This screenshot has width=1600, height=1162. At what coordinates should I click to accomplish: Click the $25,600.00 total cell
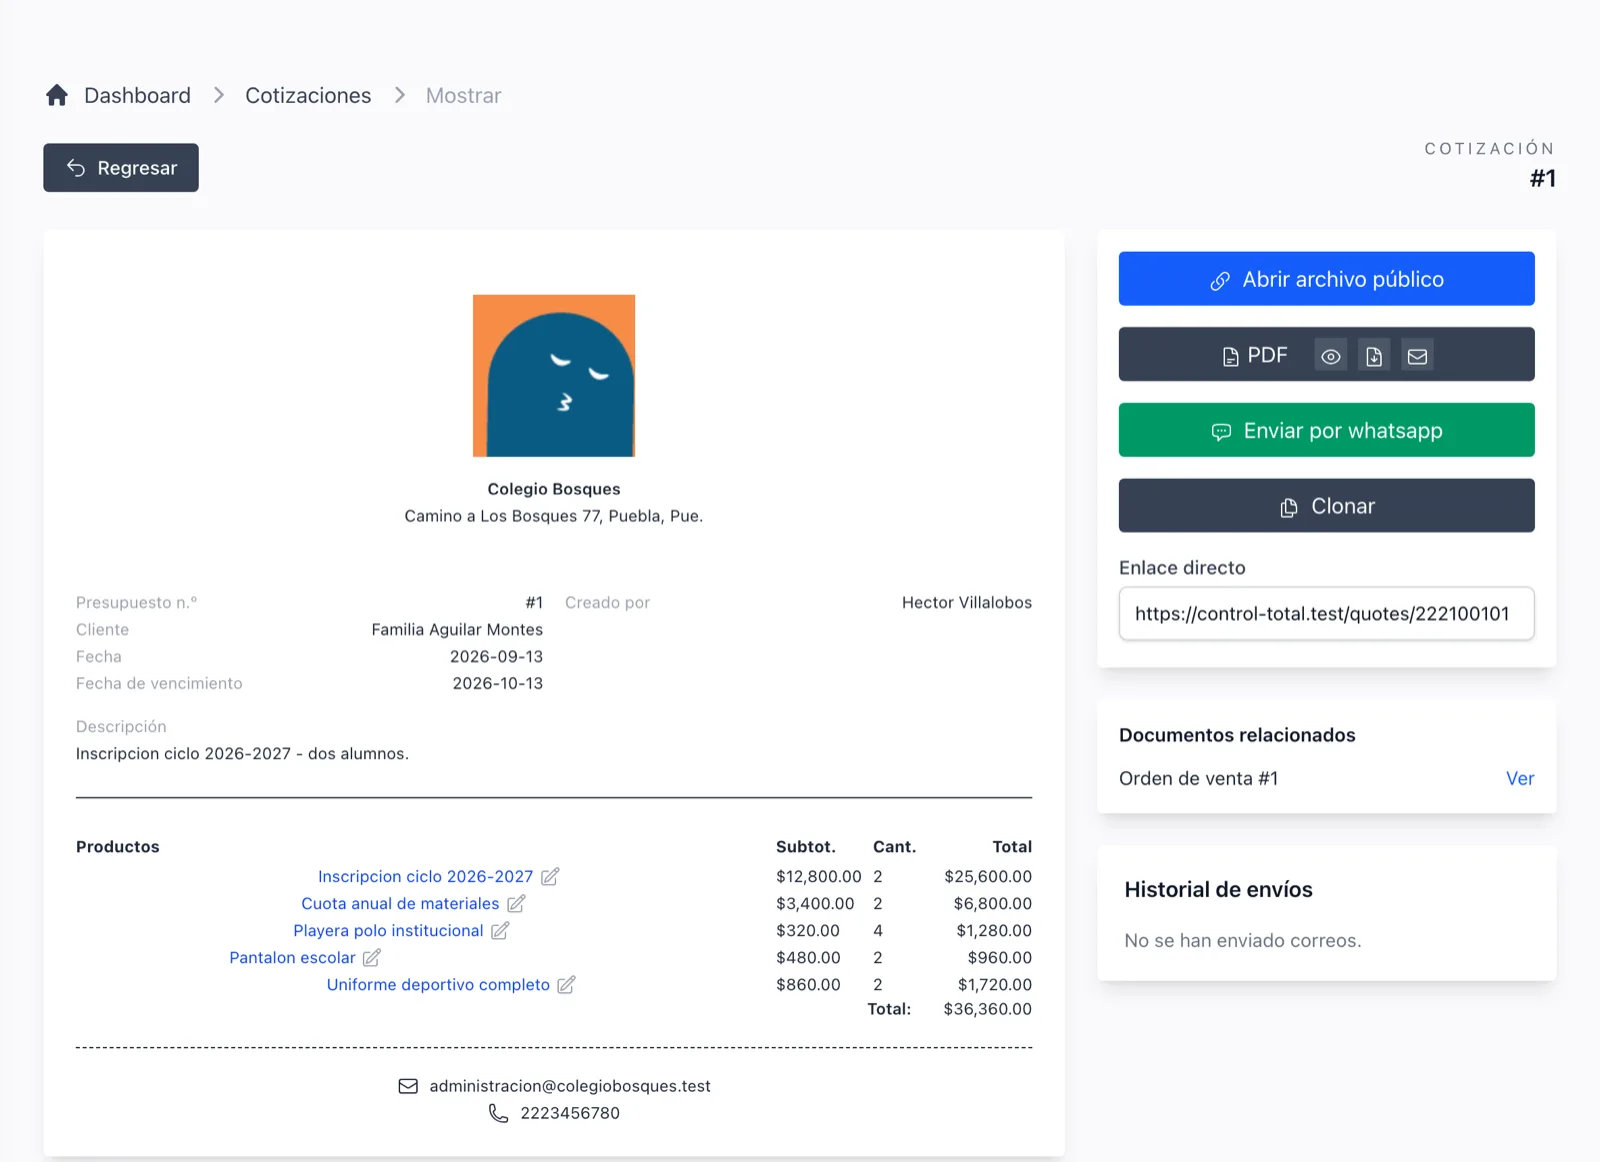click(x=988, y=876)
